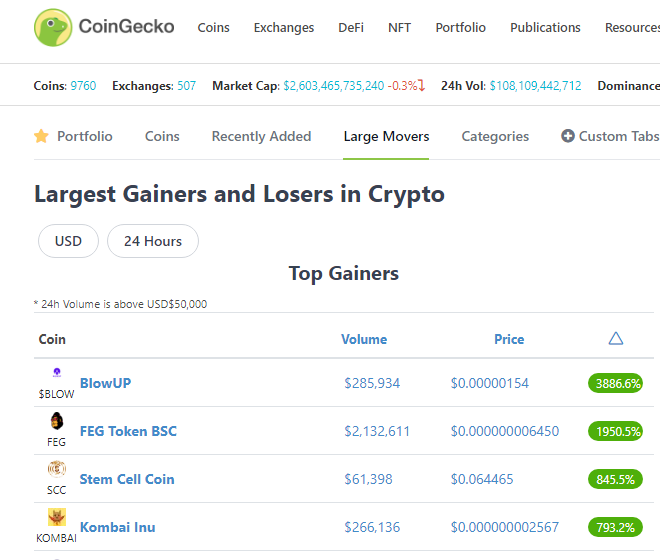Open the 24 Hours time range selector

click(153, 241)
